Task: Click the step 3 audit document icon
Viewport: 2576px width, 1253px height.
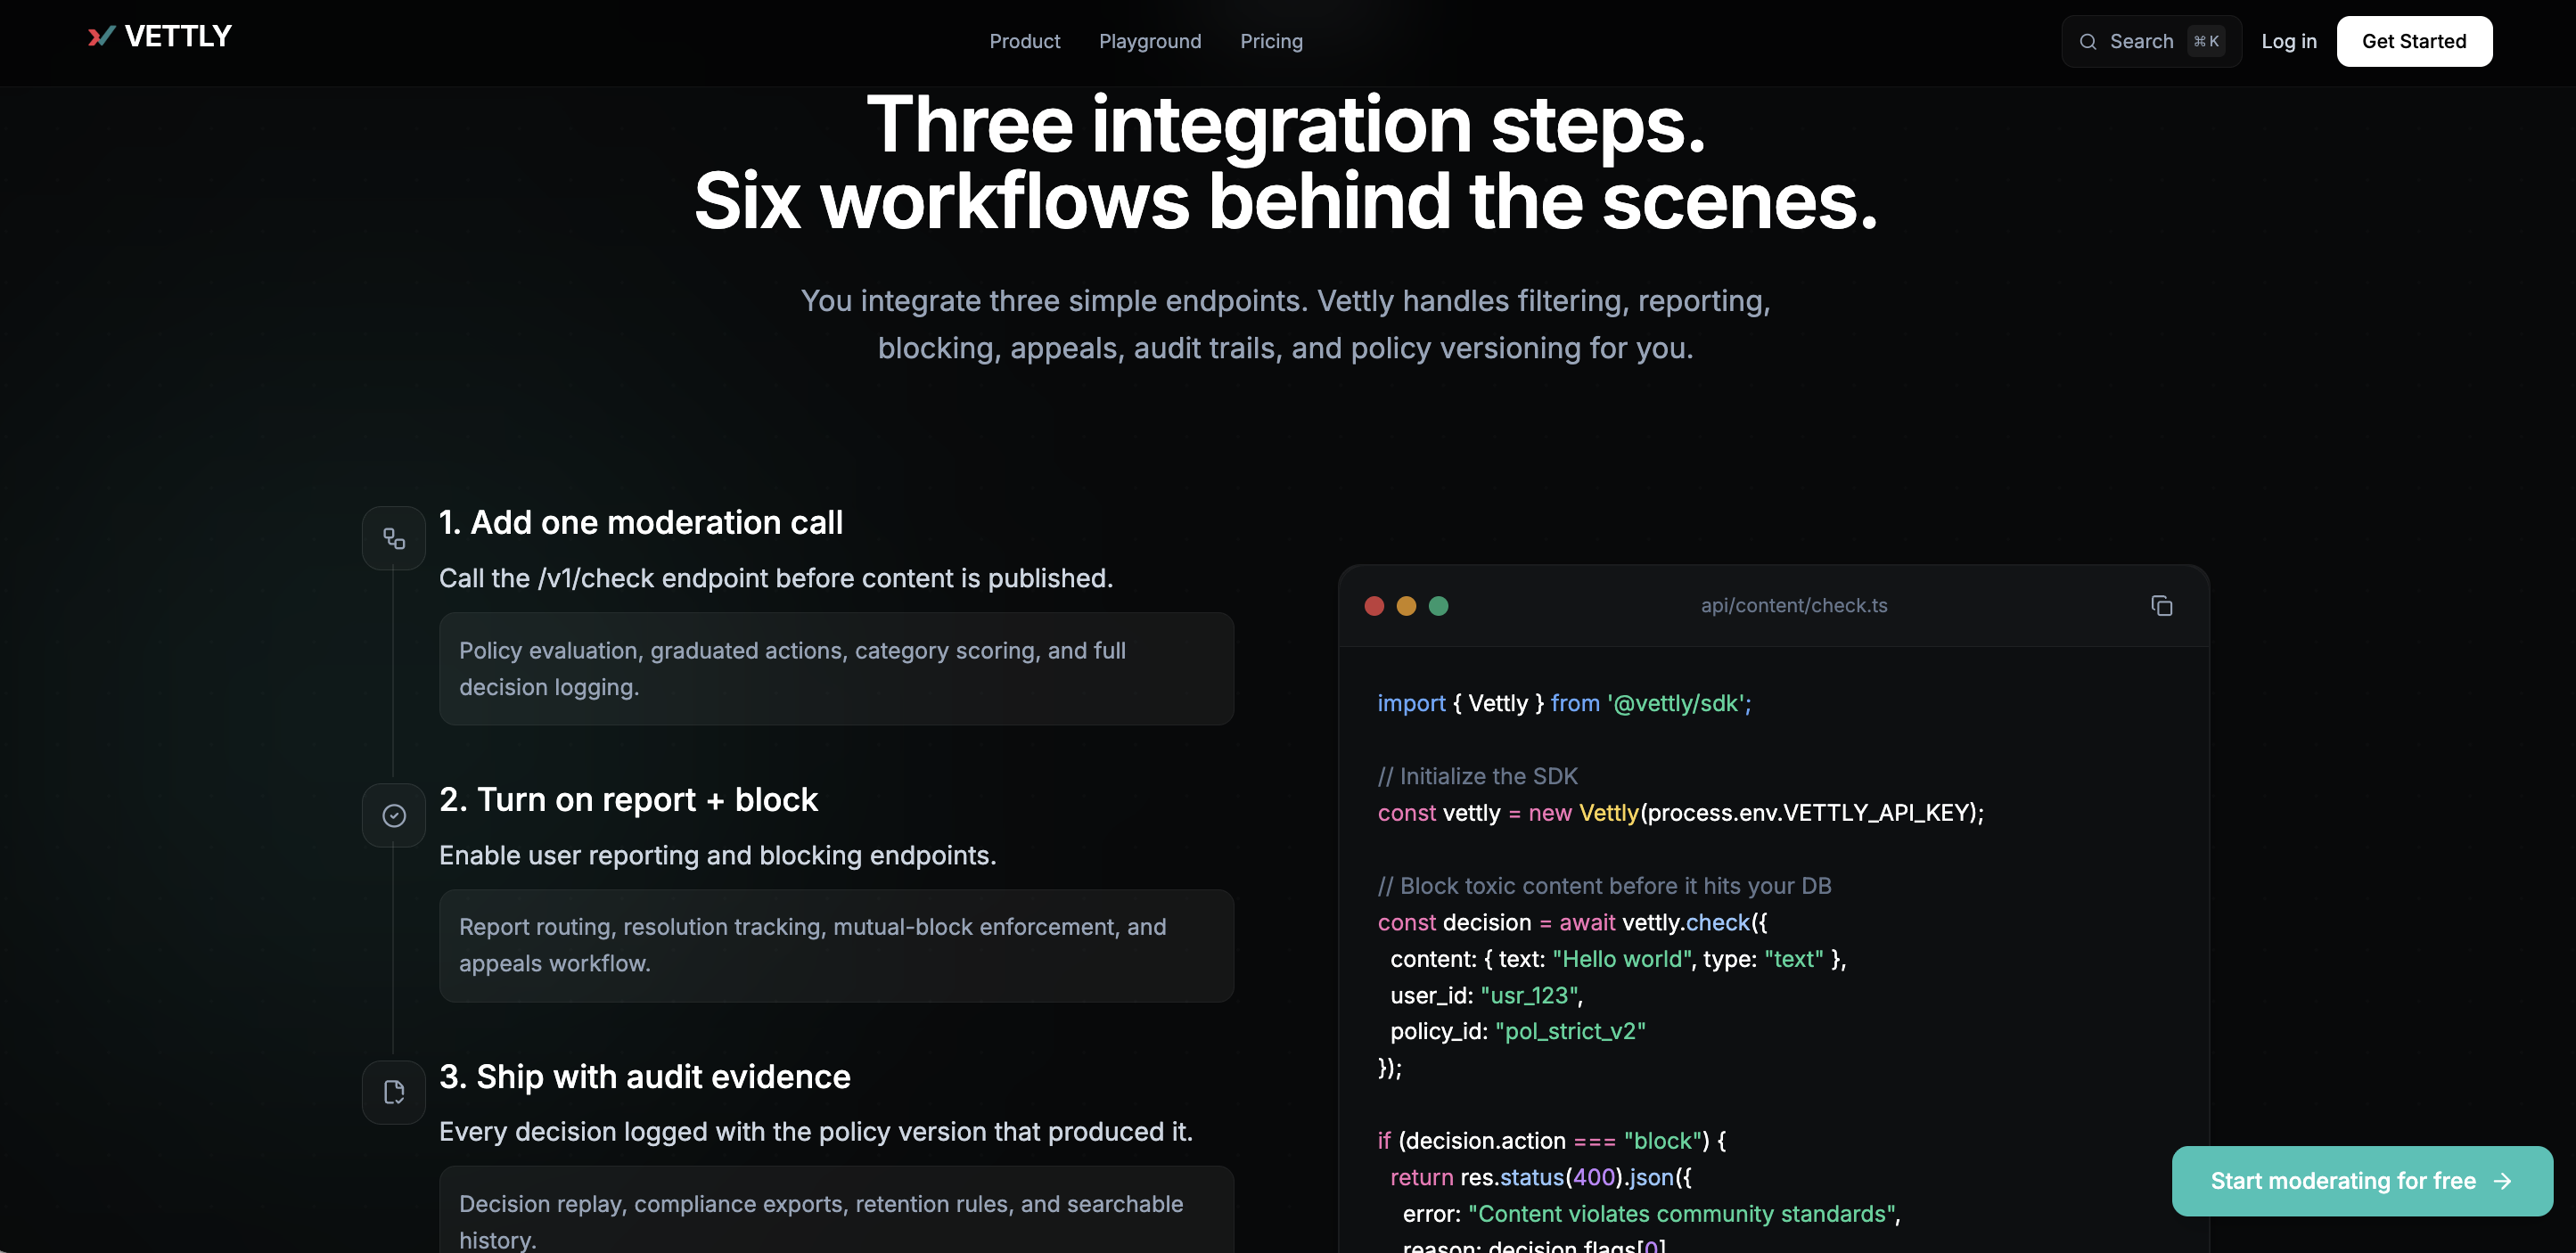Action: click(394, 1092)
